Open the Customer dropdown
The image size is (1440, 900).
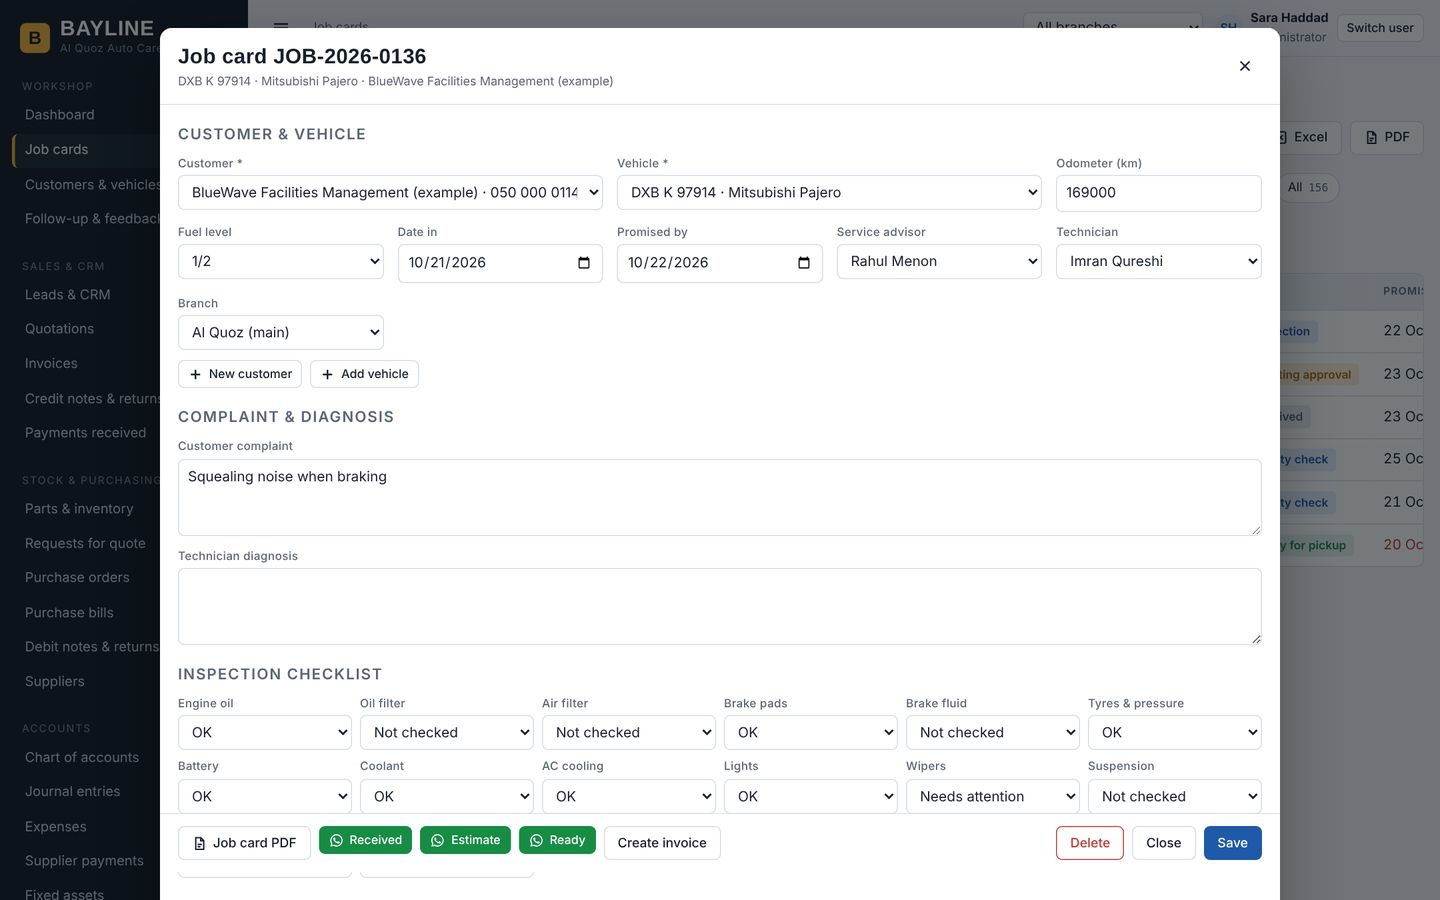tap(390, 193)
